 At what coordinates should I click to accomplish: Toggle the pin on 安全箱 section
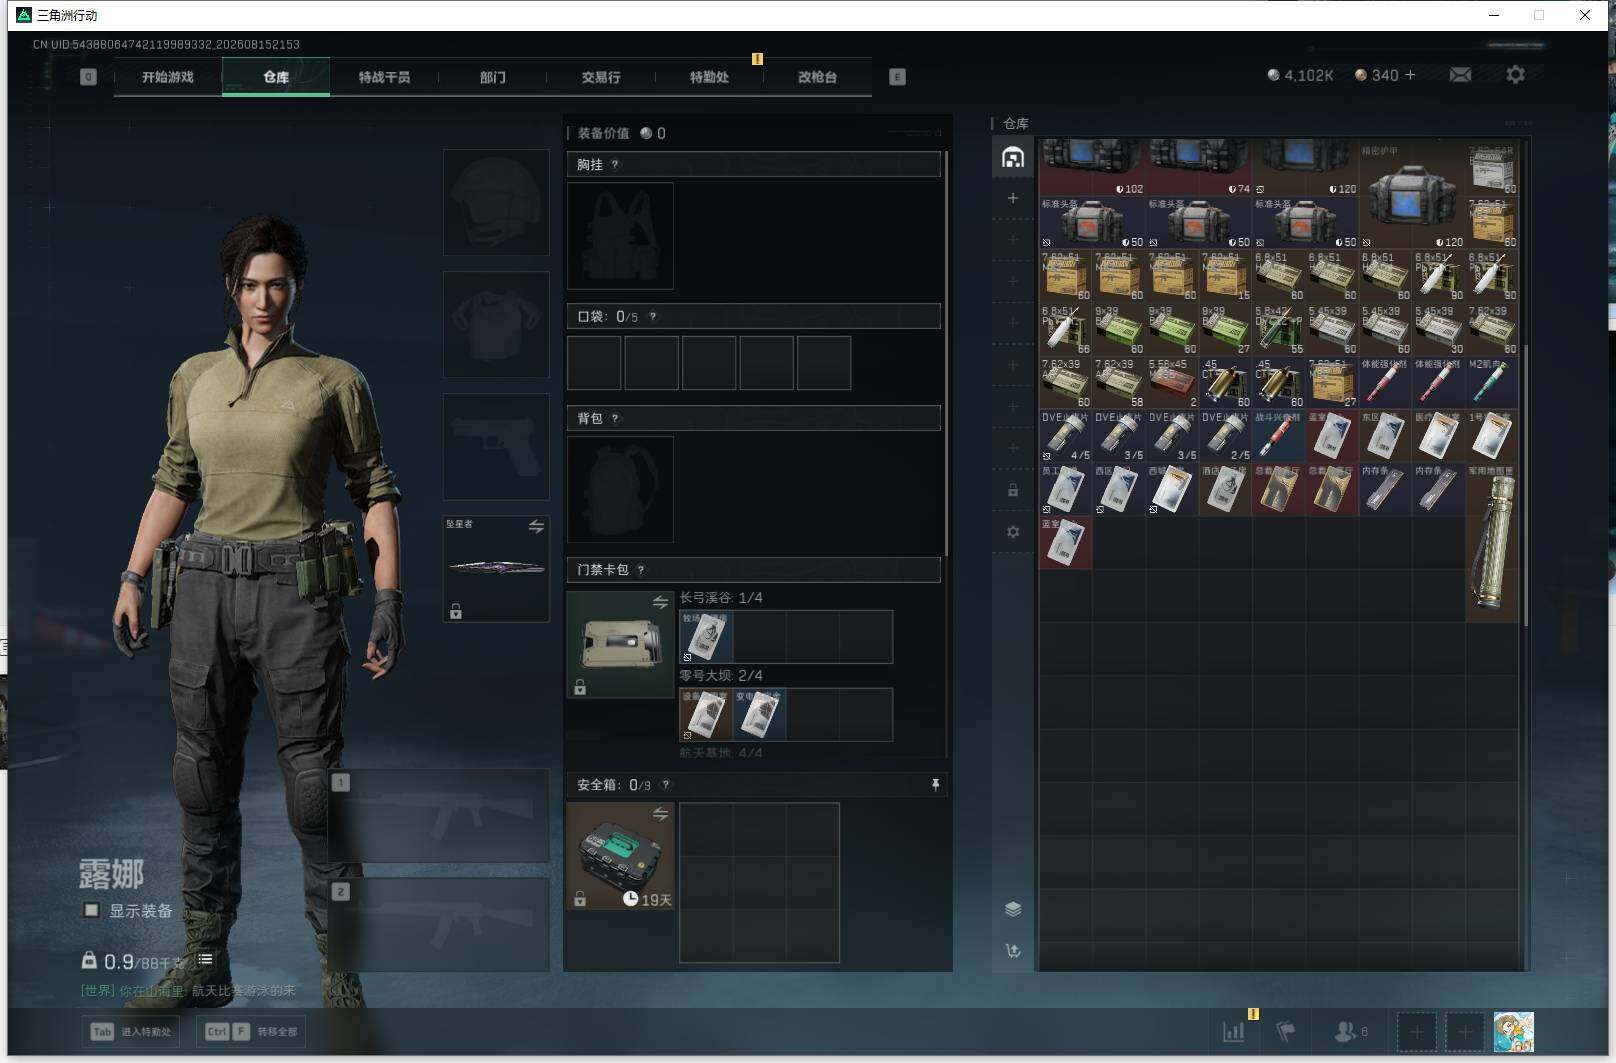click(935, 785)
